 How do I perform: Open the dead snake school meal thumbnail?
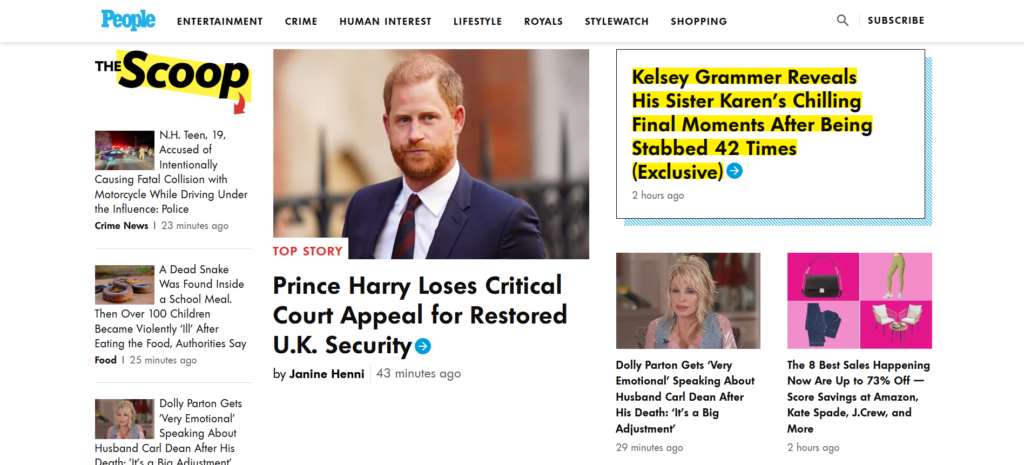[124, 284]
